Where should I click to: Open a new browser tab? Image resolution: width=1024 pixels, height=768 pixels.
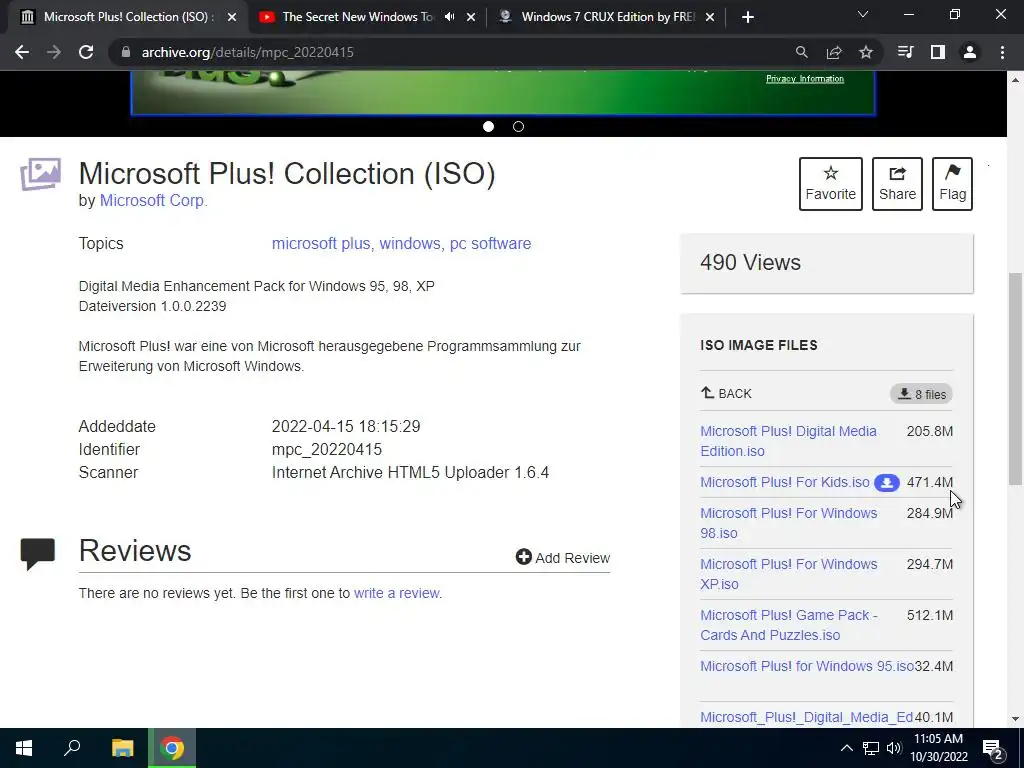(748, 17)
